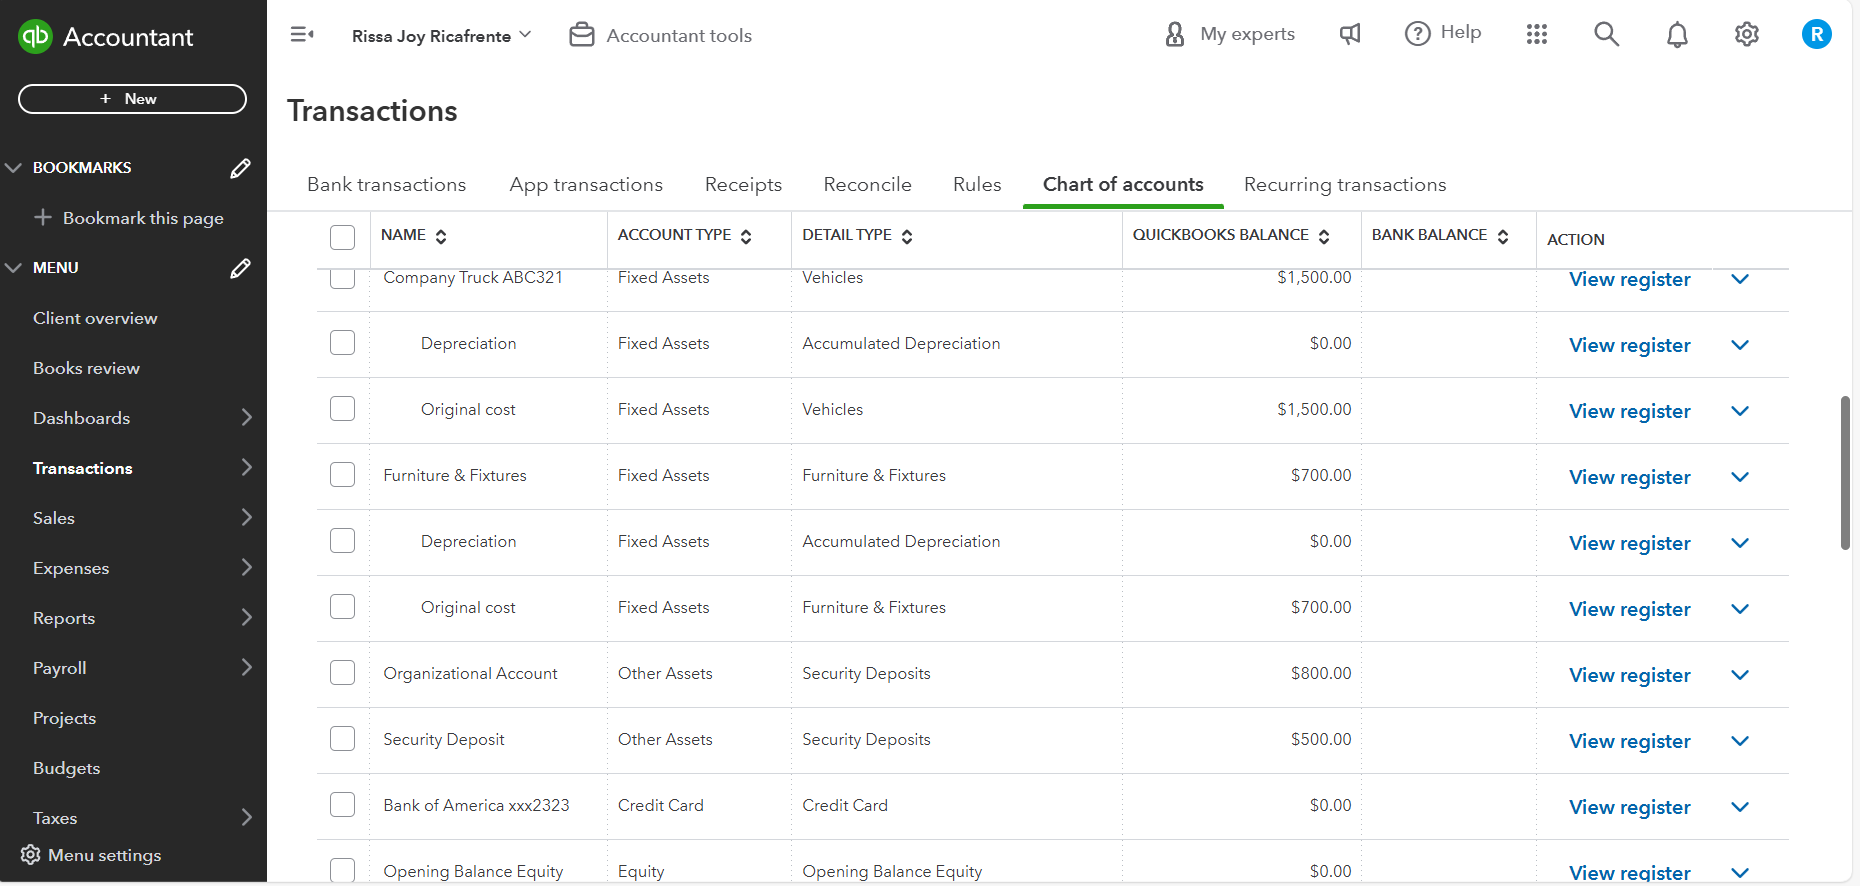The height and width of the screenshot is (886, 1860).
Task: Sort by Account Type column arrows
Action: tap(746, 237)
